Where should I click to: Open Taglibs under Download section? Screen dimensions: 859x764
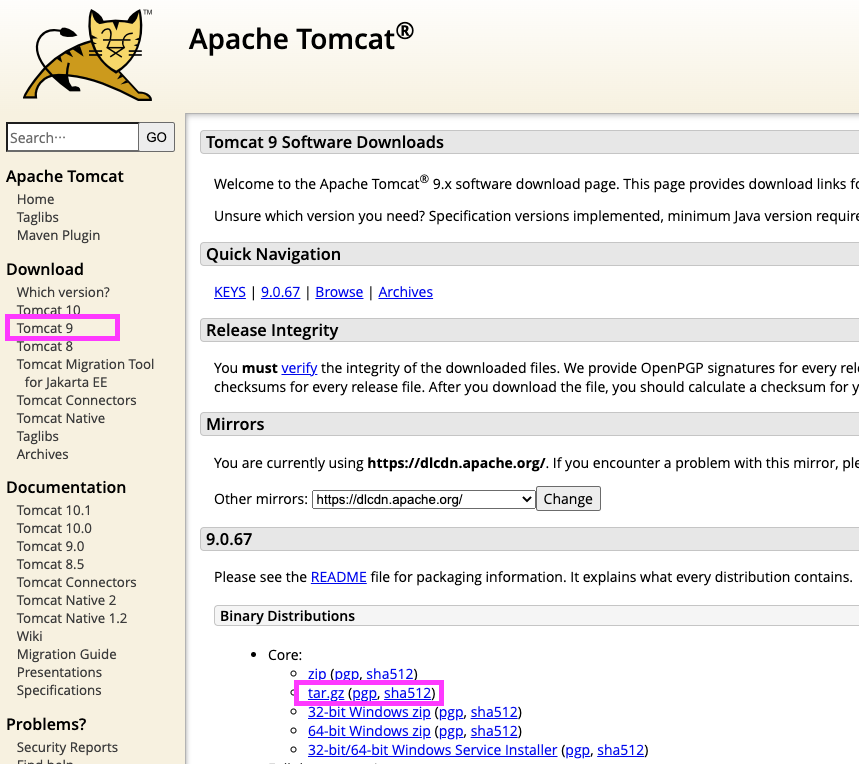(x=37, y=436)
